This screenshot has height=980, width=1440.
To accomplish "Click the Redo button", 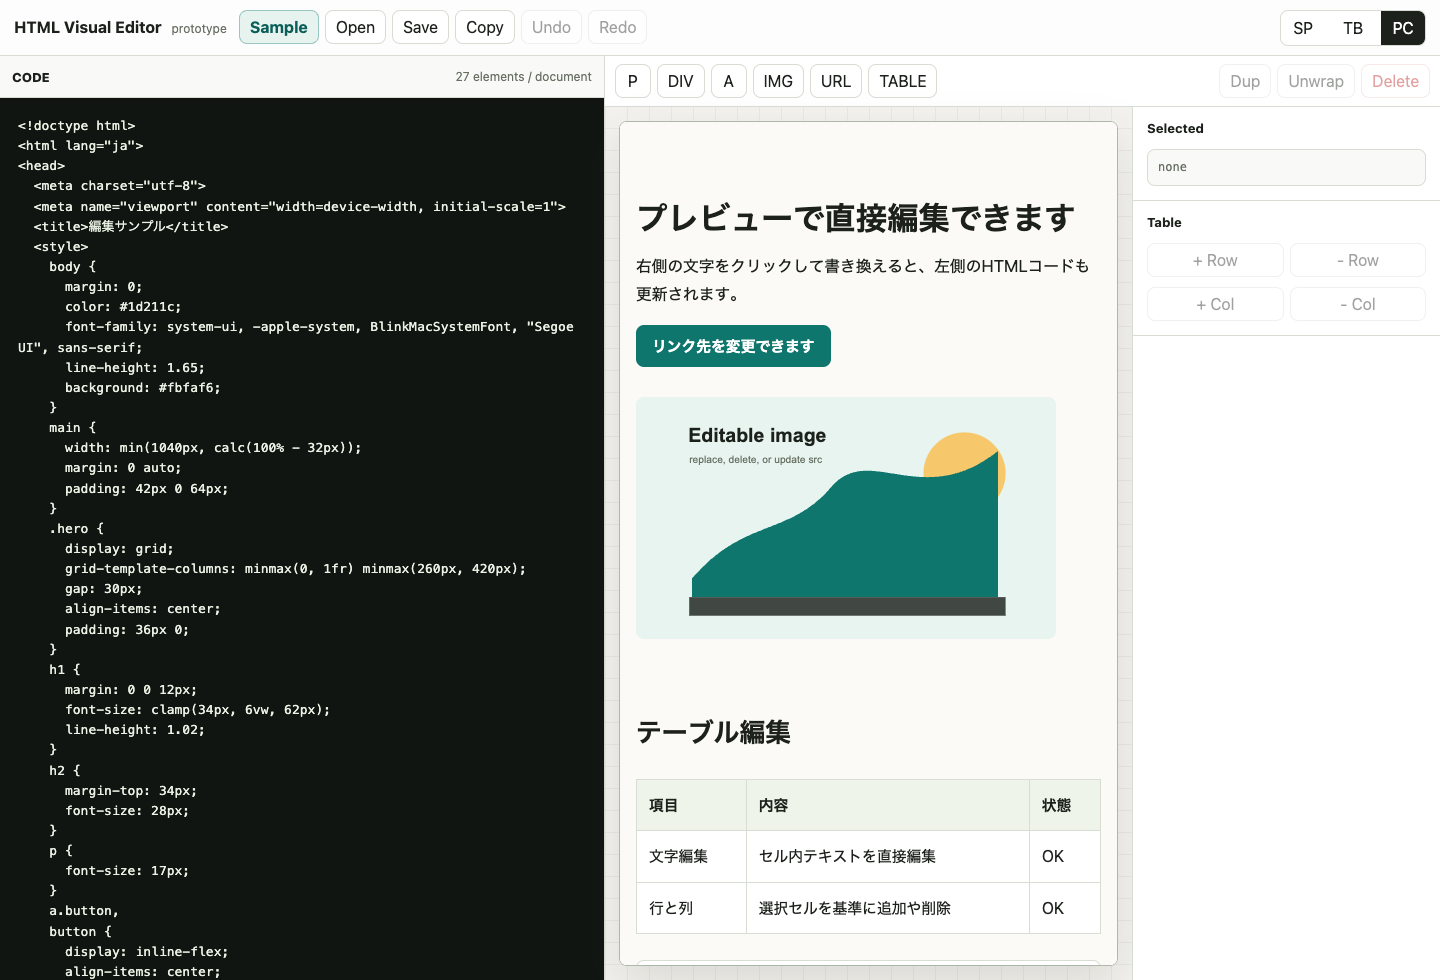I will (x=618, y=27).
